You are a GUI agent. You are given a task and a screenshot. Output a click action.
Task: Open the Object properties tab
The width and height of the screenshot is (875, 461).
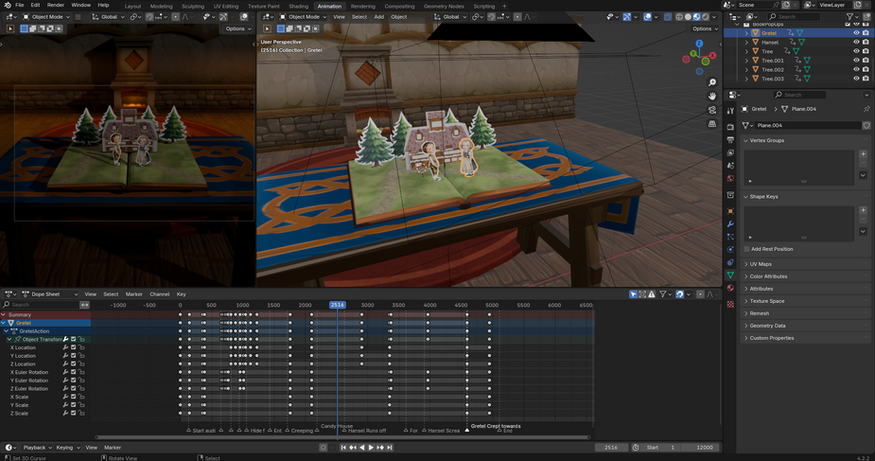click(x=730, y=211)
